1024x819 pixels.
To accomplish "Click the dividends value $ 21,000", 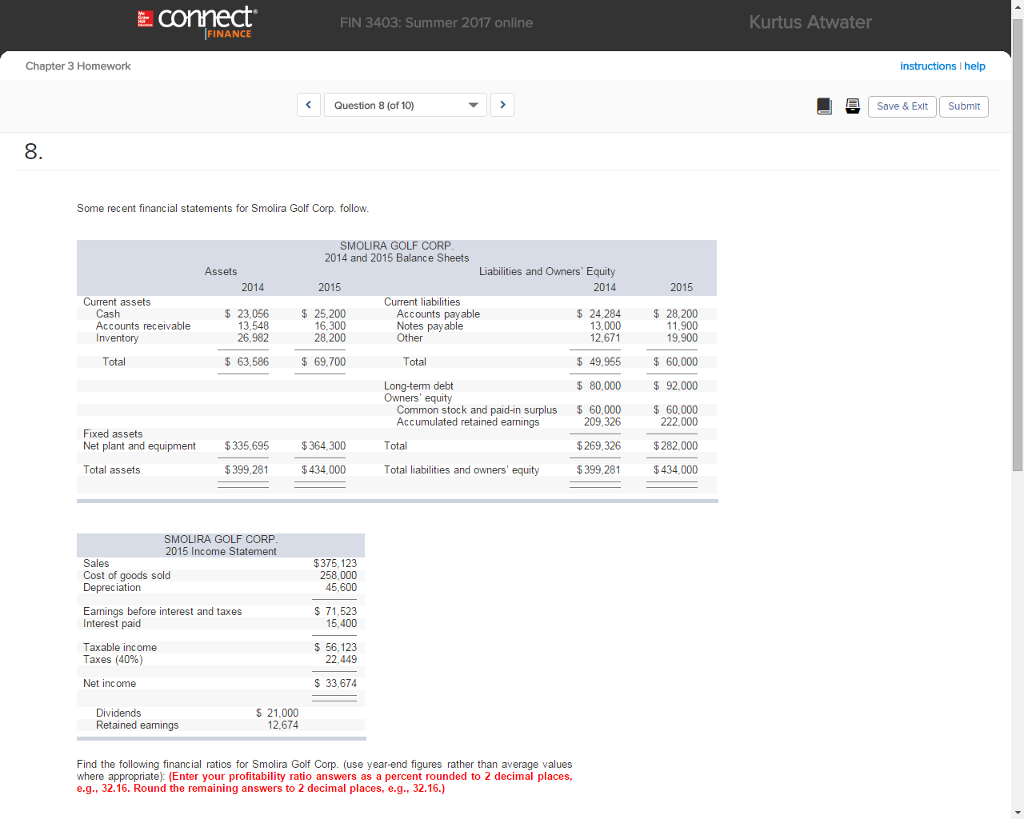I will point(278,713).
